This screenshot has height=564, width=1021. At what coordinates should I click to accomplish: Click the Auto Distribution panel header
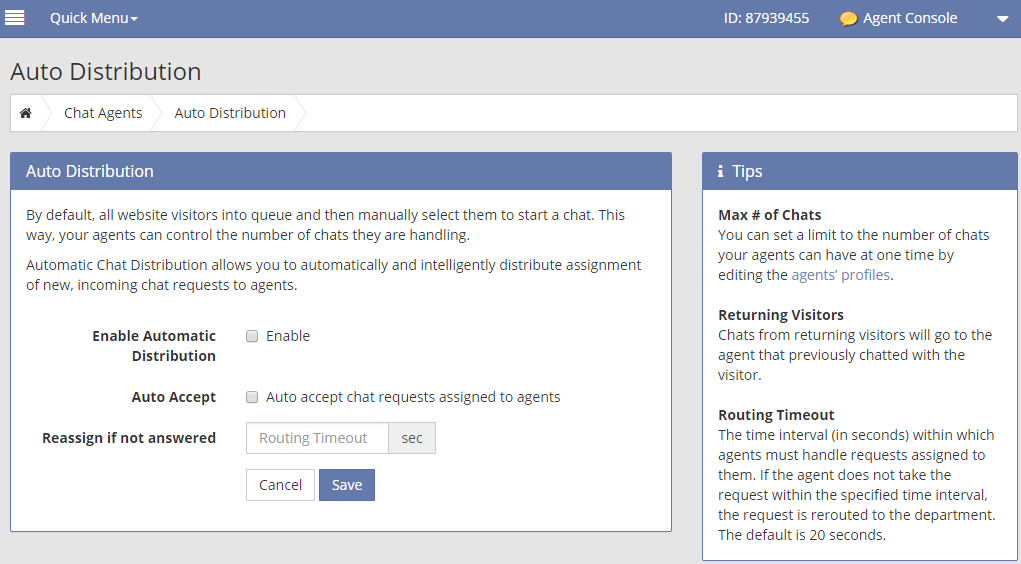coord(90,171)
